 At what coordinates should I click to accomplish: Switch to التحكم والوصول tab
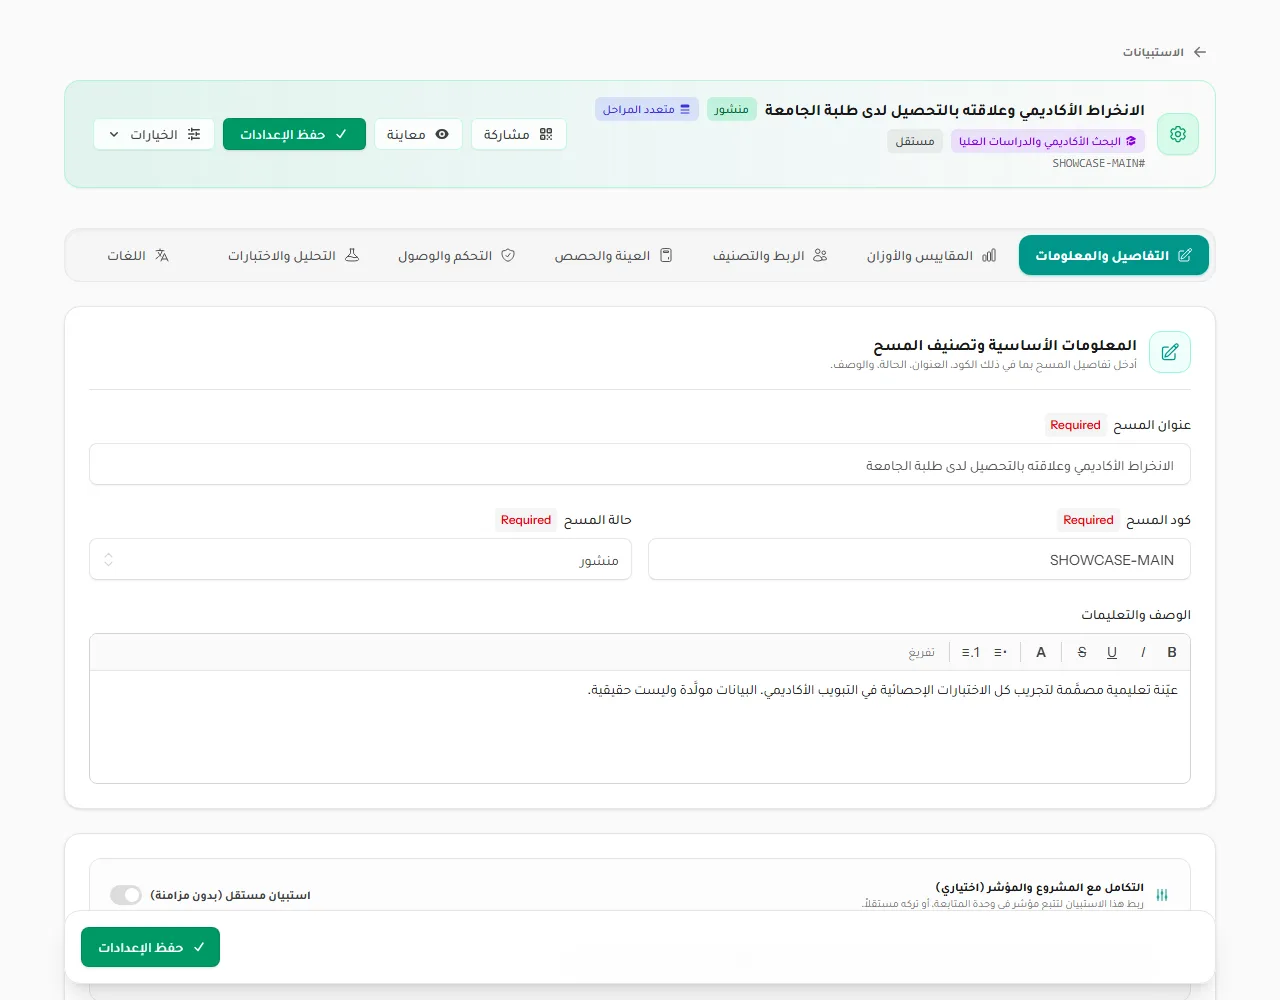pos(456,256)
